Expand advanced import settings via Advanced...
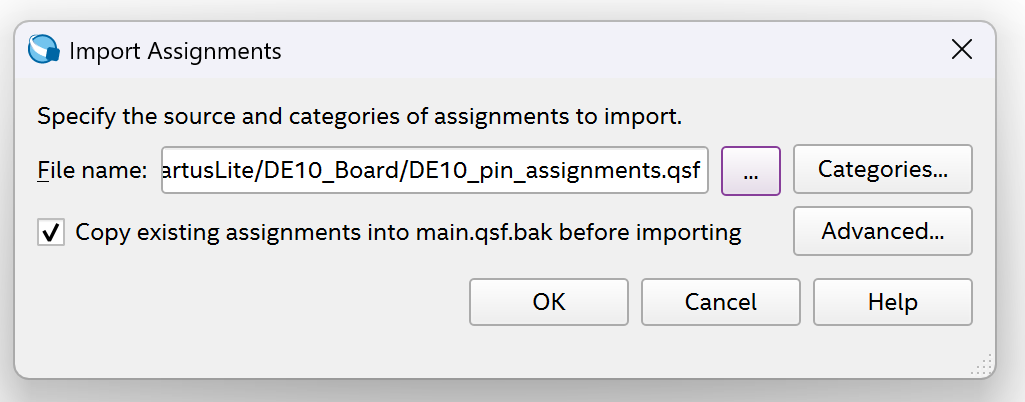Screen dimensions: 1025x402 pyautogui.click(x=882, y=231)
